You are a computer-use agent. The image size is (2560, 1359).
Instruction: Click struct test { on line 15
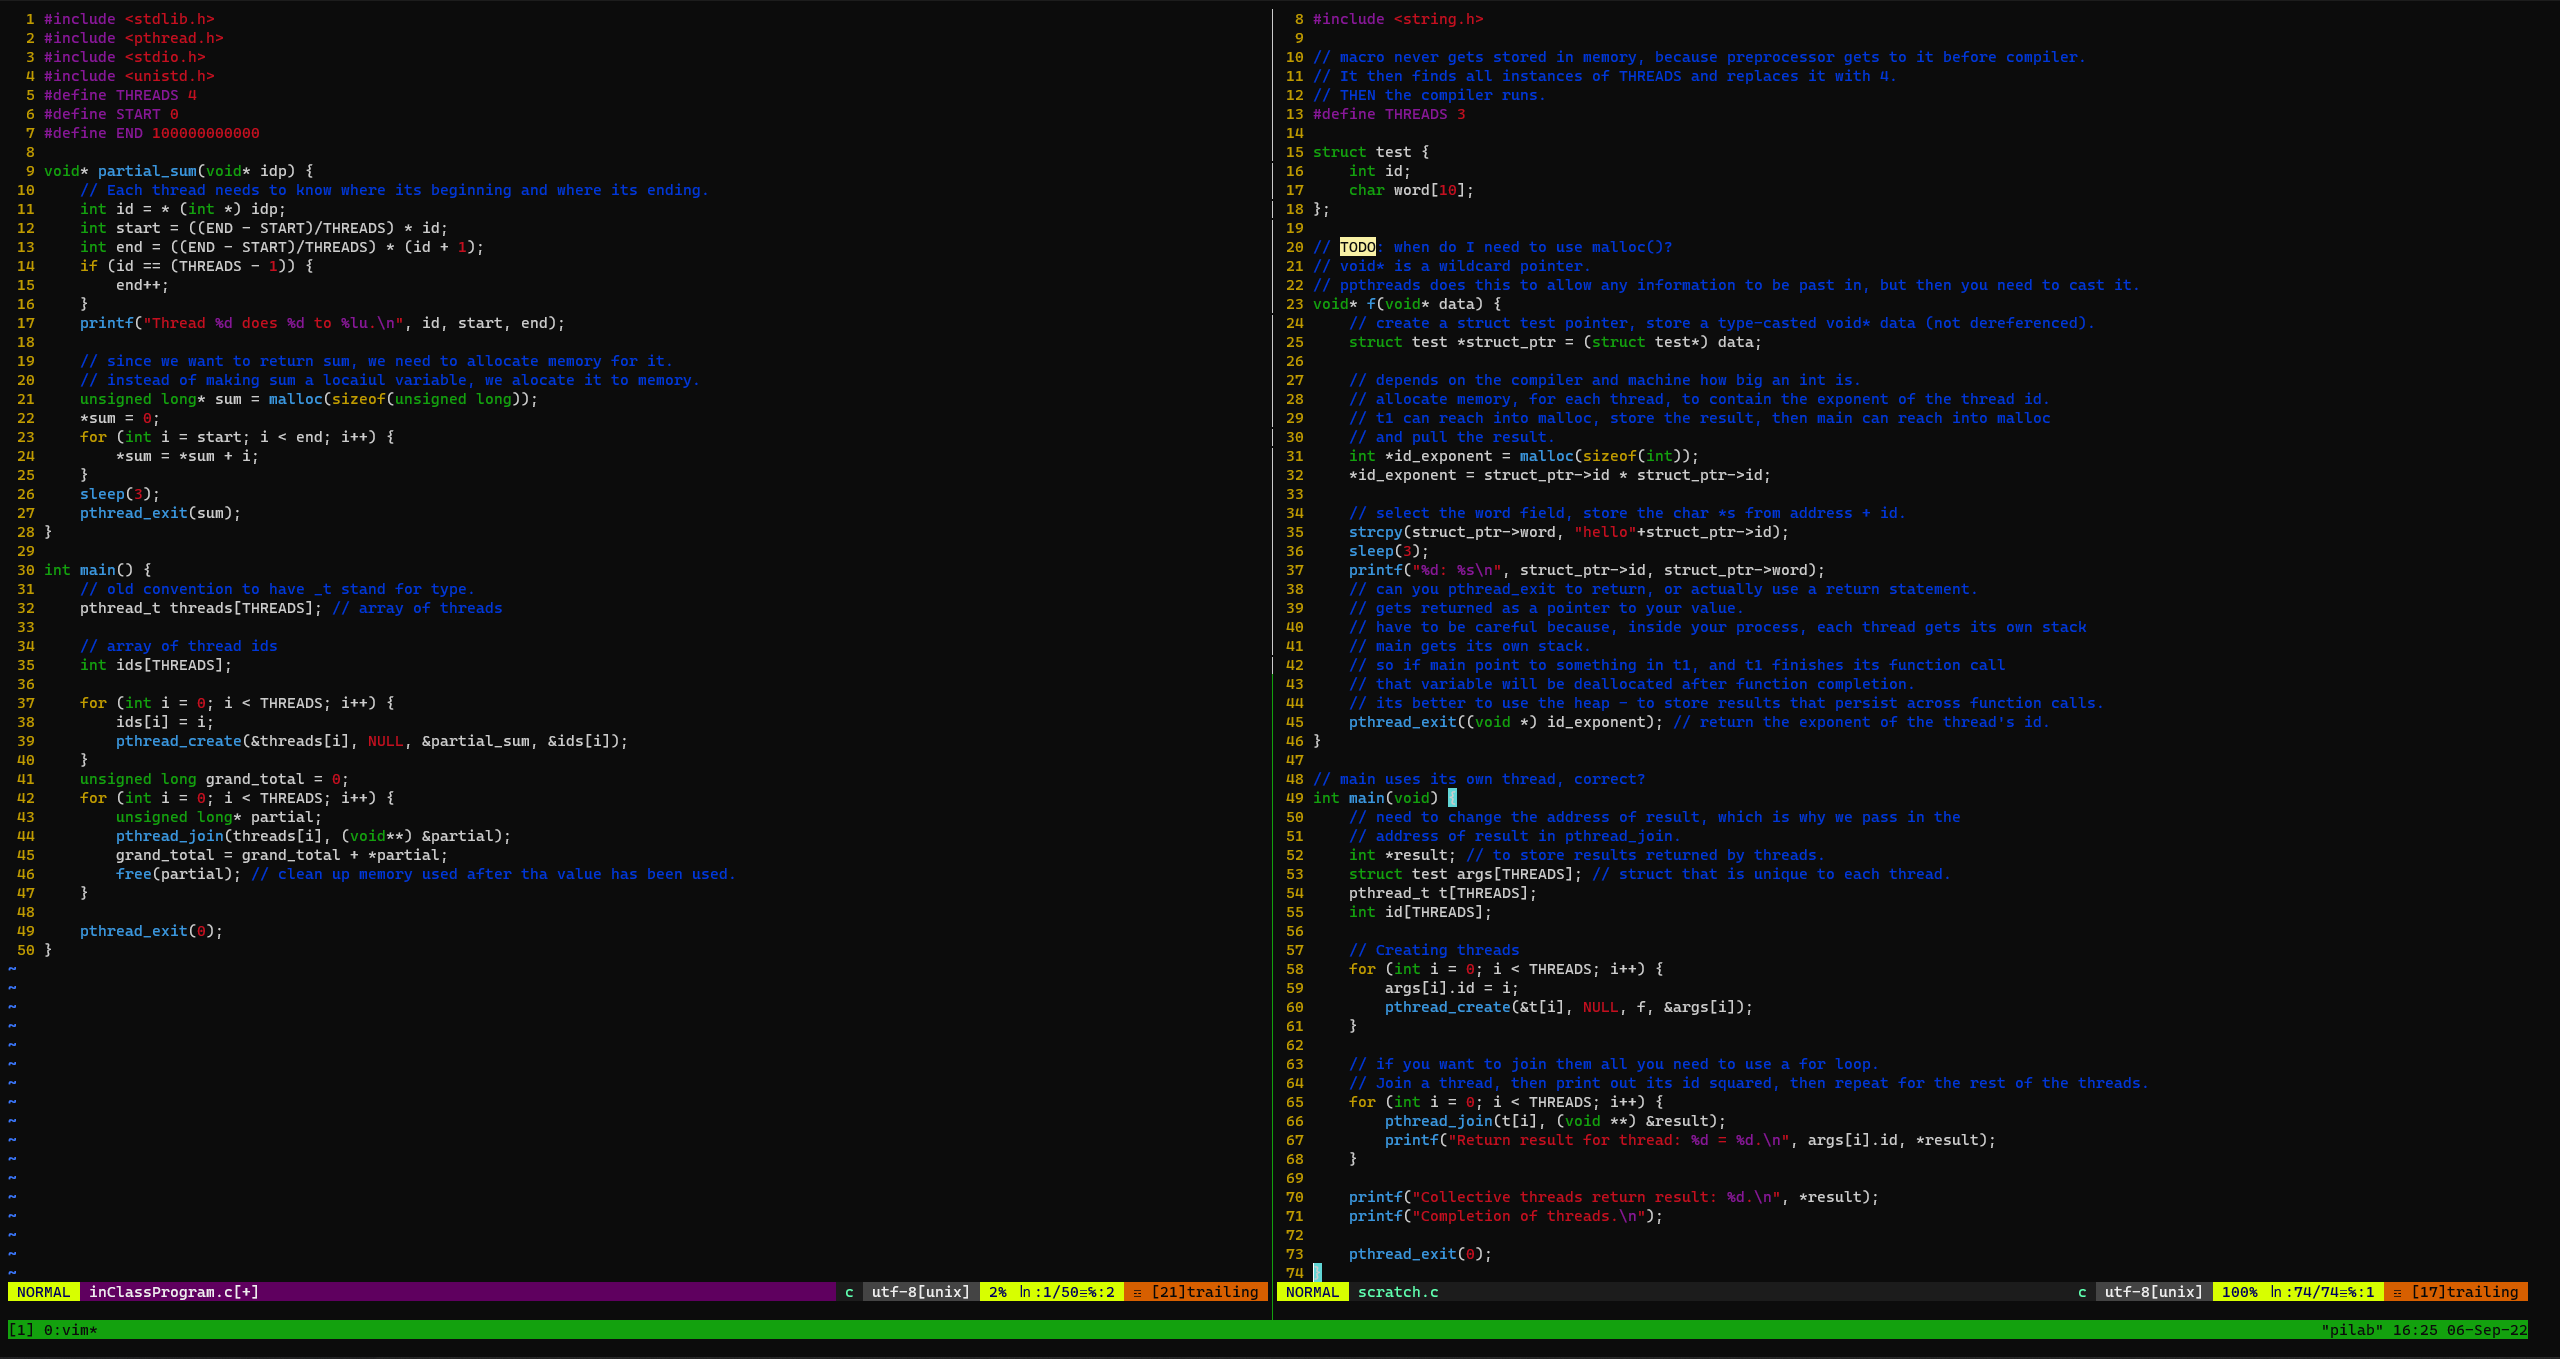[x=1371, y=152]
